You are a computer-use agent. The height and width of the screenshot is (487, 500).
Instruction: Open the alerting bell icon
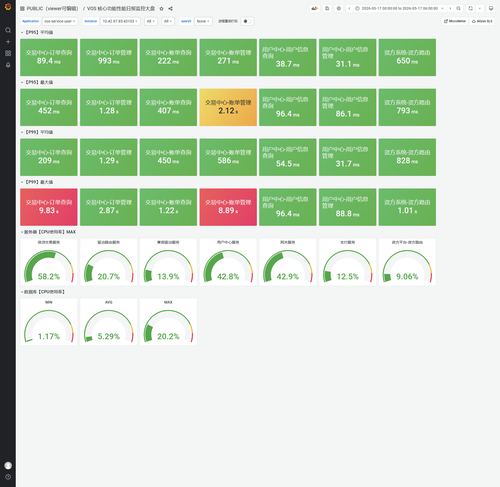(x=8, y=65)
